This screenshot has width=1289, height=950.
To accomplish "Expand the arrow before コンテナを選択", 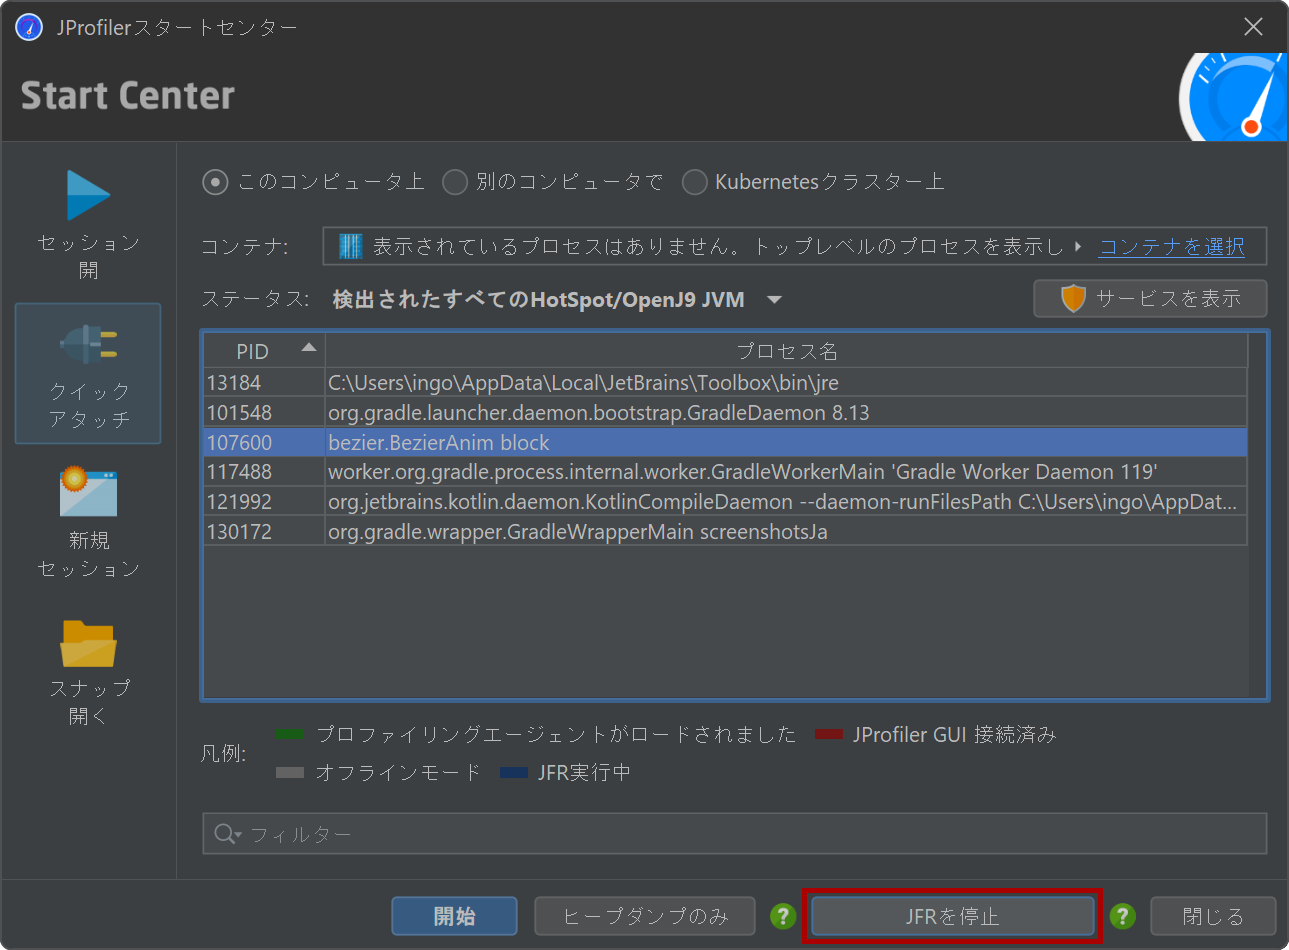I will tap(1078, 246).
